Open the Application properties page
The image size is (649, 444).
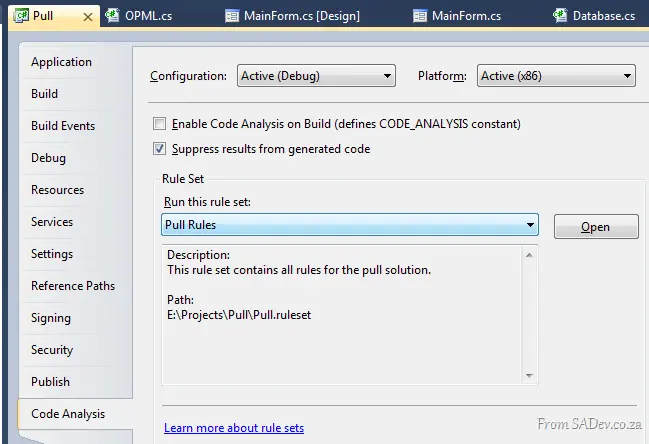click(61, 62)
